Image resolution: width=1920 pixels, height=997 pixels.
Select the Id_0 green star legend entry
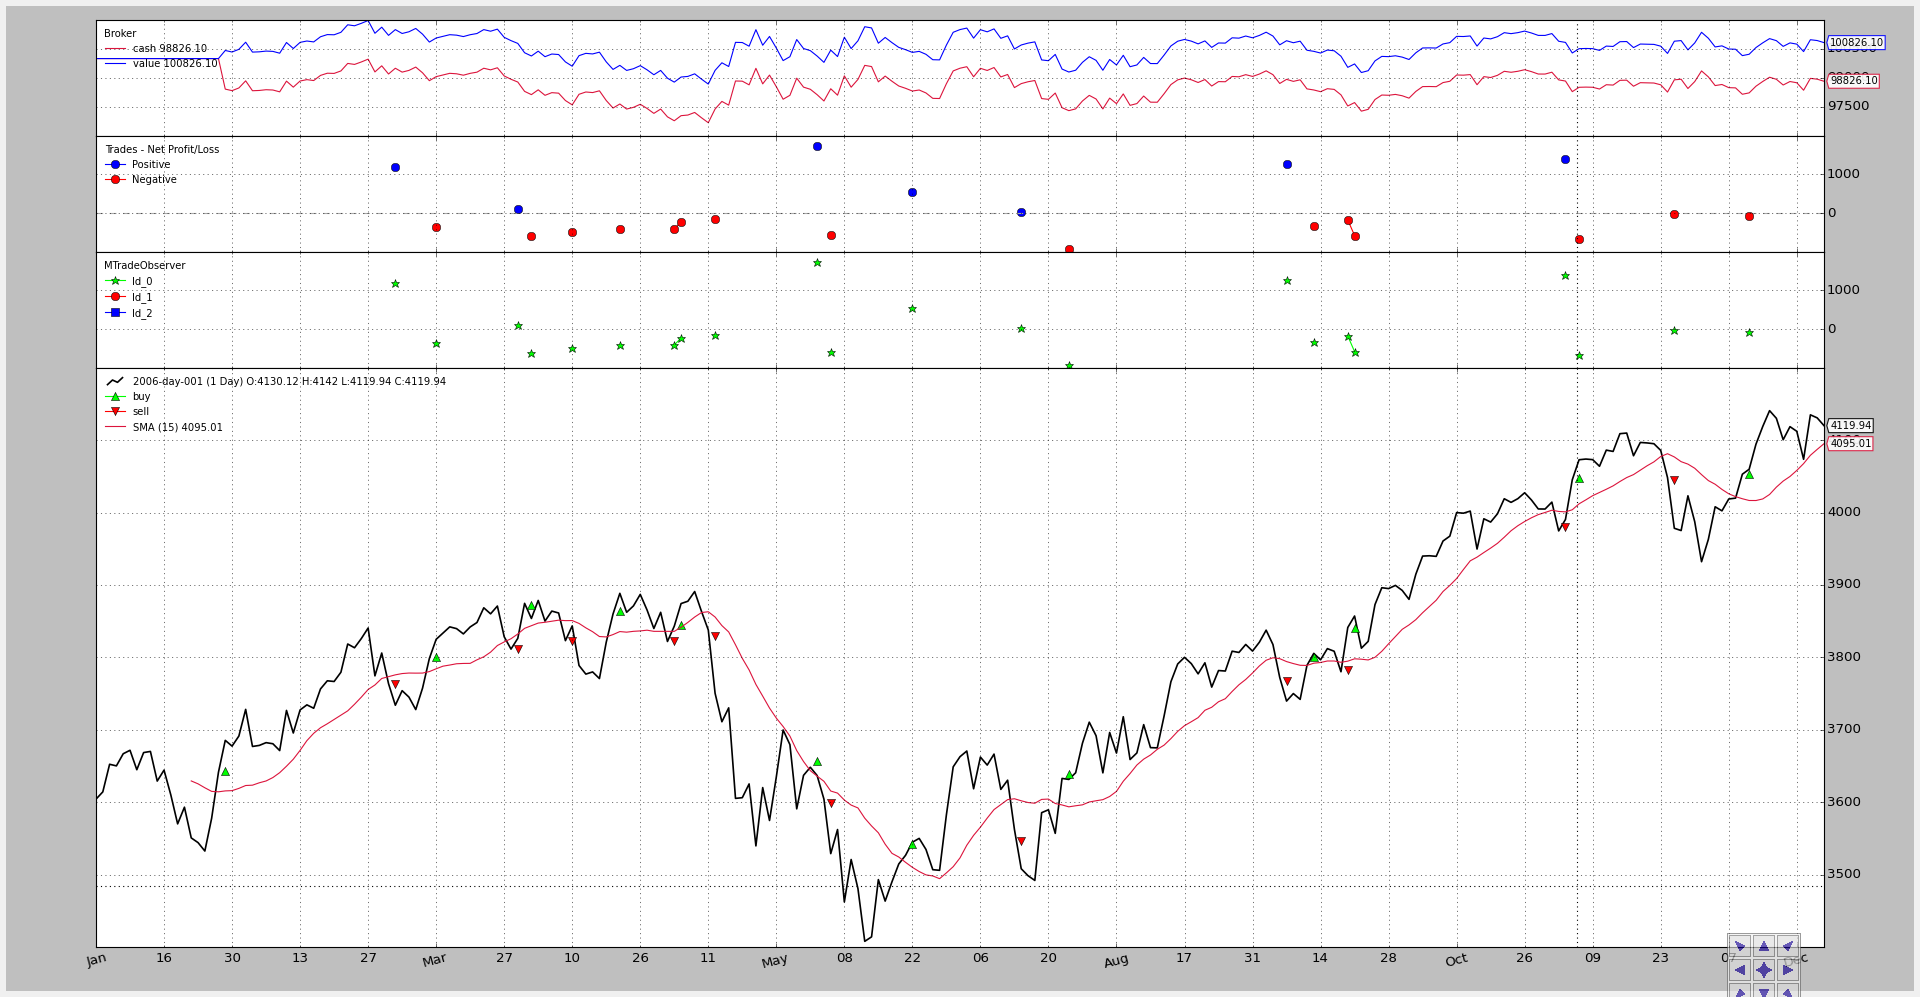click(x=141, y=282)
